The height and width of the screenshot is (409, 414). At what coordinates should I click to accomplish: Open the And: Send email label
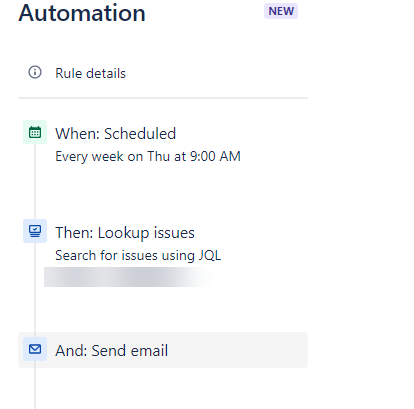tap(111, 351)
